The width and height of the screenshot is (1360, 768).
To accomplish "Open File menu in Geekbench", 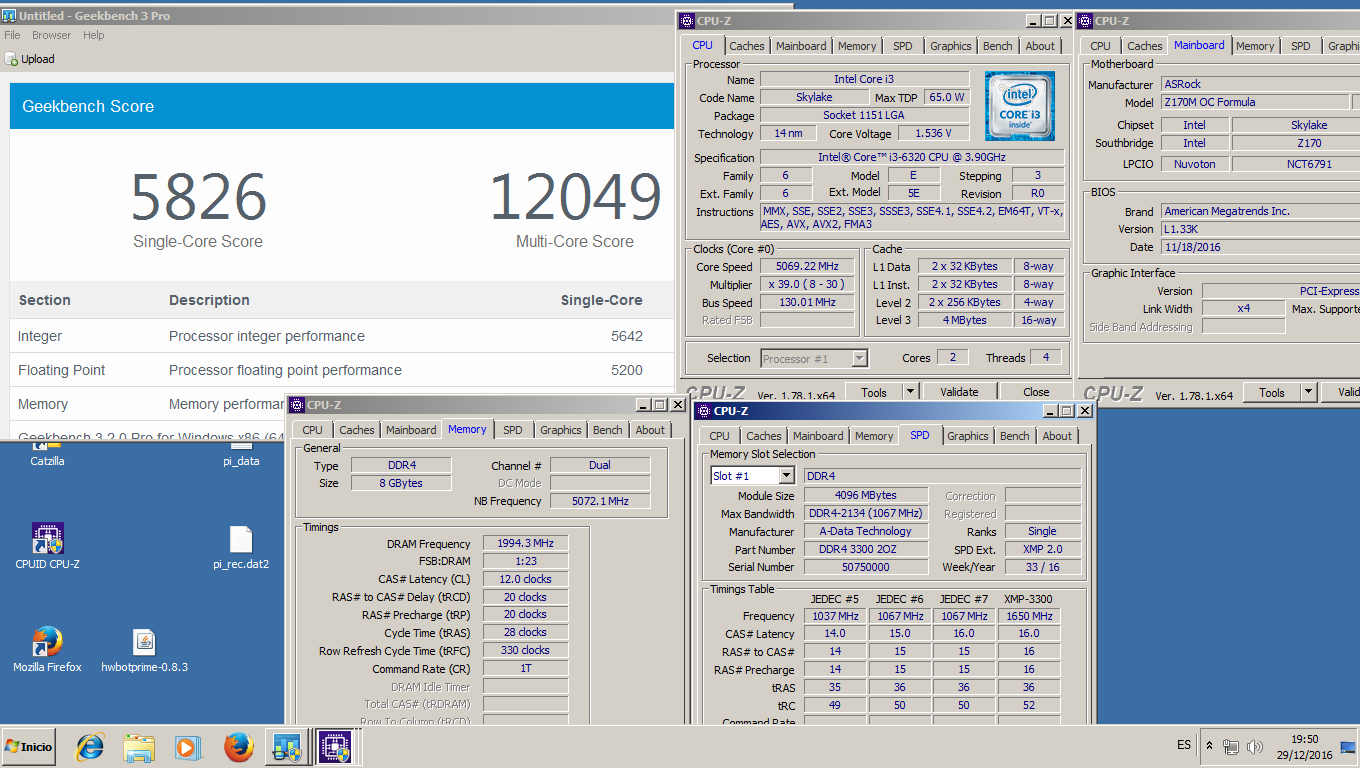I will tap(12, 35).
